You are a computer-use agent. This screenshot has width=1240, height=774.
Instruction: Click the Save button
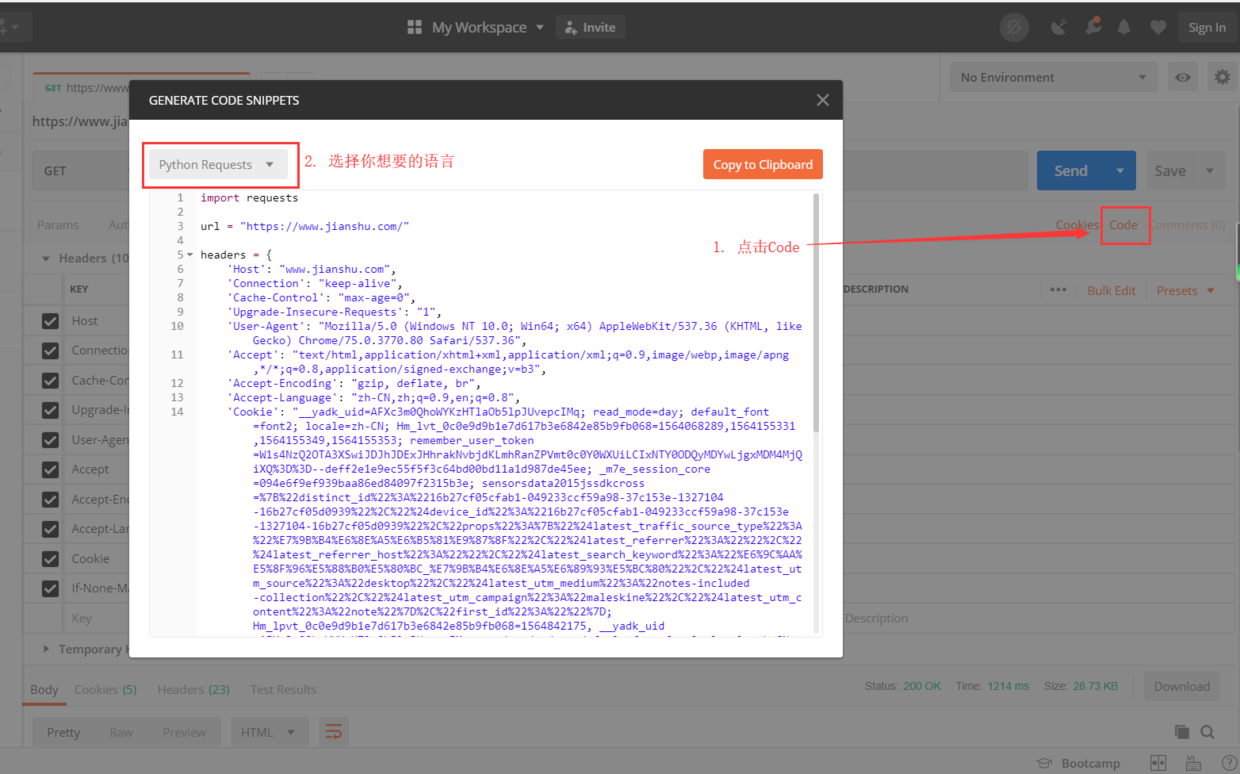pos(1170,171)
